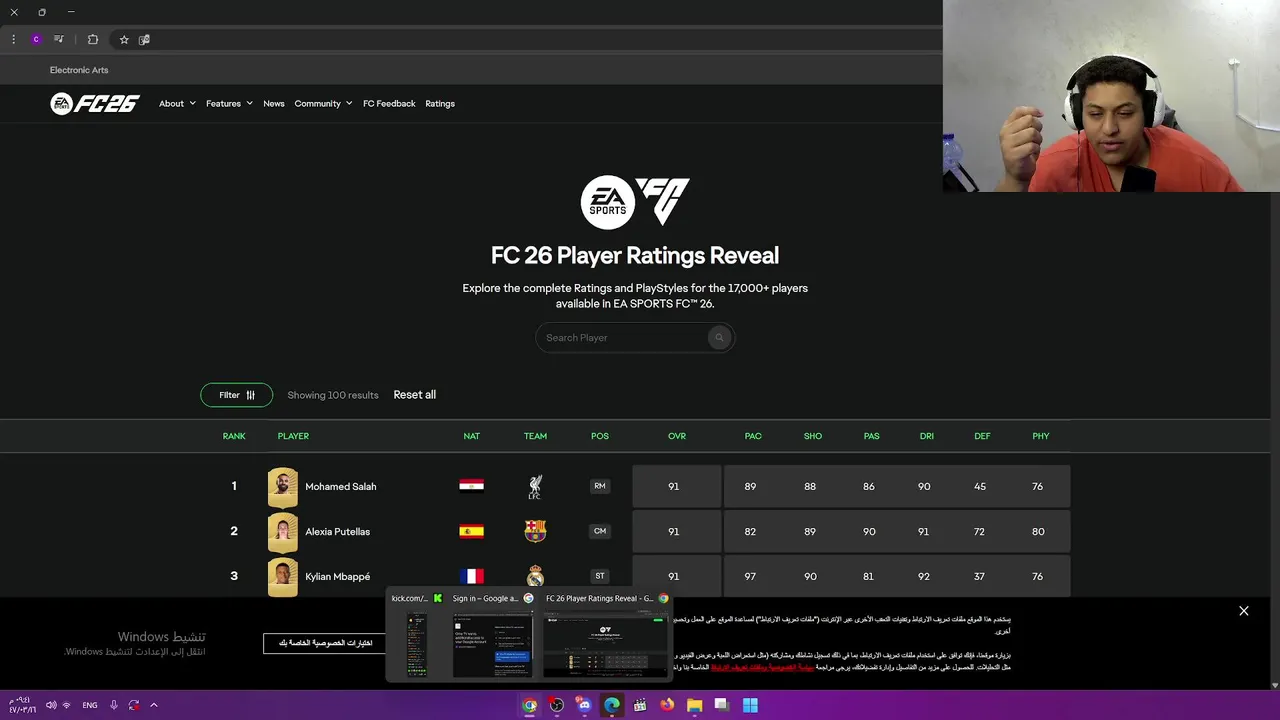
Task: Click the Spain flag in Putellas's row
Action: (472, 531)
